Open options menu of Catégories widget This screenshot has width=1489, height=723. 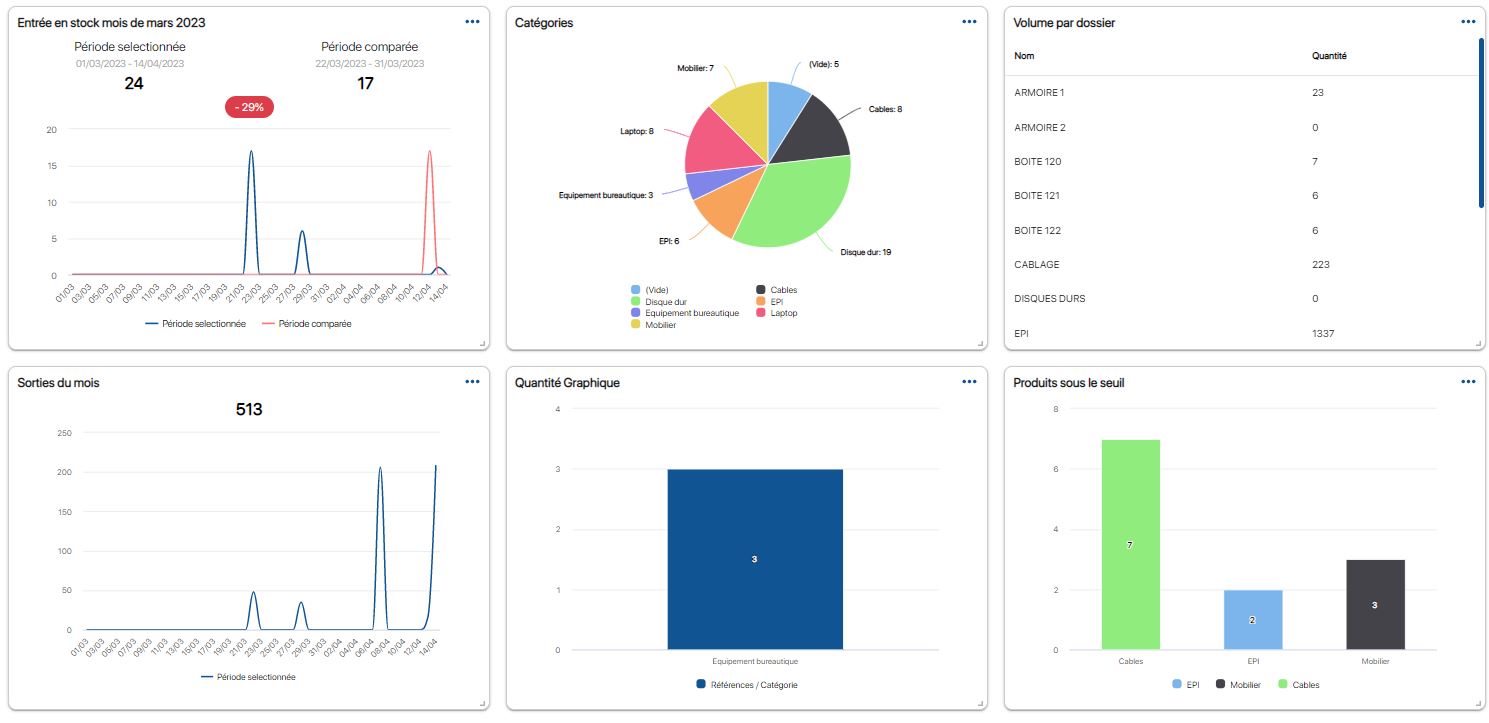click(969, 21)
